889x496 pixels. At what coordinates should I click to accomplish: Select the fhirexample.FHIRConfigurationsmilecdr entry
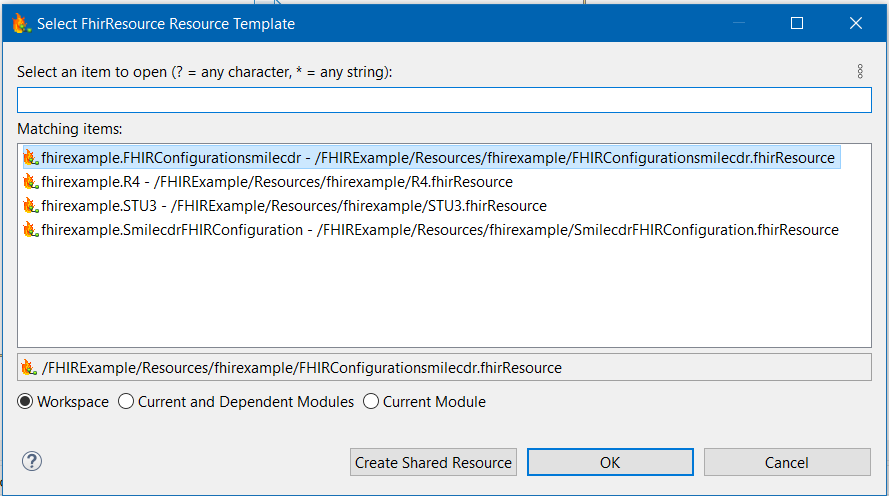[x=437, y=158]
